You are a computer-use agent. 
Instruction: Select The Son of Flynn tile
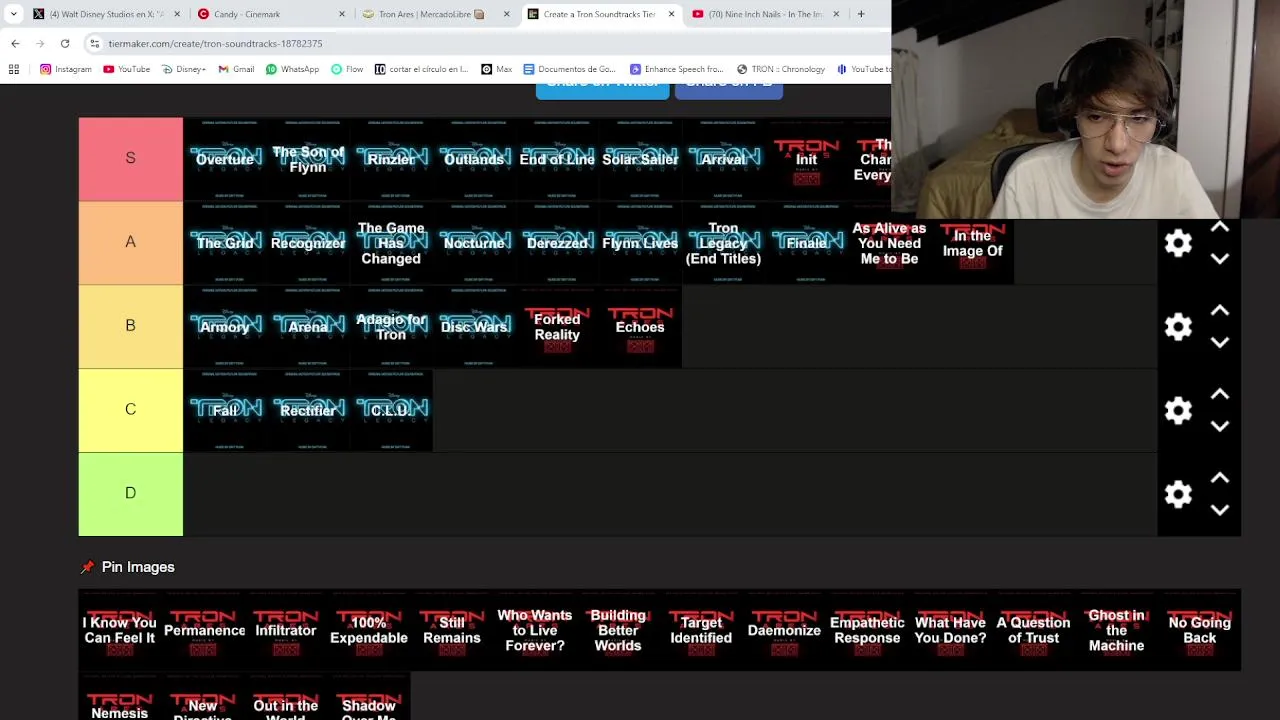pyautogui.click(x=308, y=159)
